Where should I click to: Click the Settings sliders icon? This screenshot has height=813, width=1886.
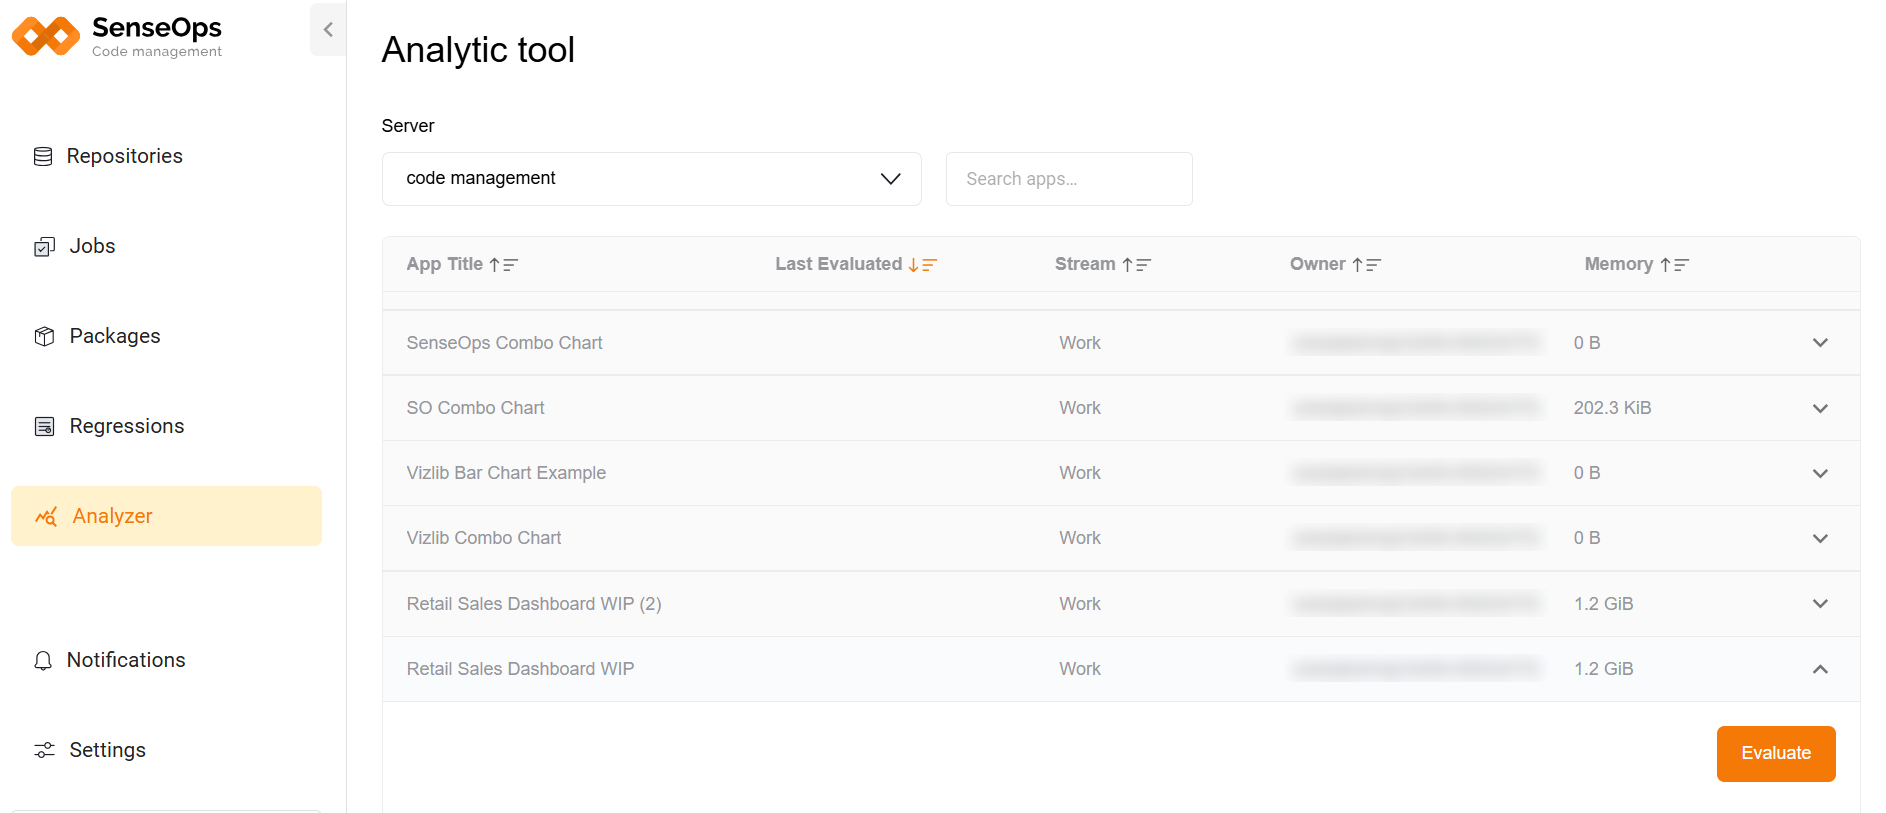point(44,750)
